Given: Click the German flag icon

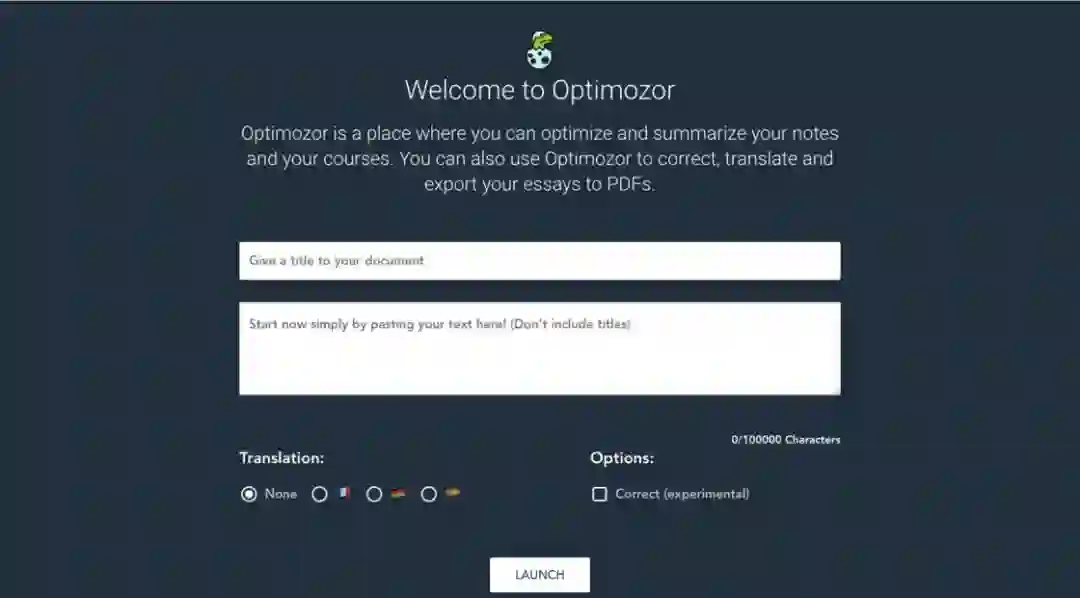Looking at the screenshot, I should [x=399, y=493].
